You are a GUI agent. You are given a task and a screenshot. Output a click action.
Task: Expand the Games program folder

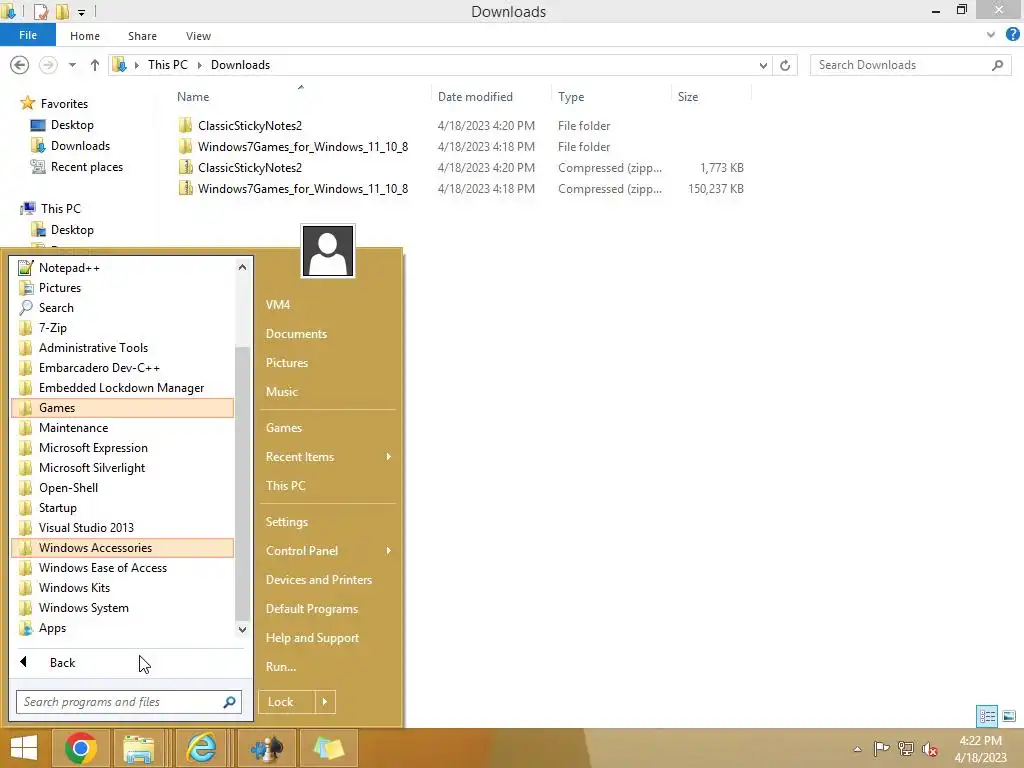123,408
